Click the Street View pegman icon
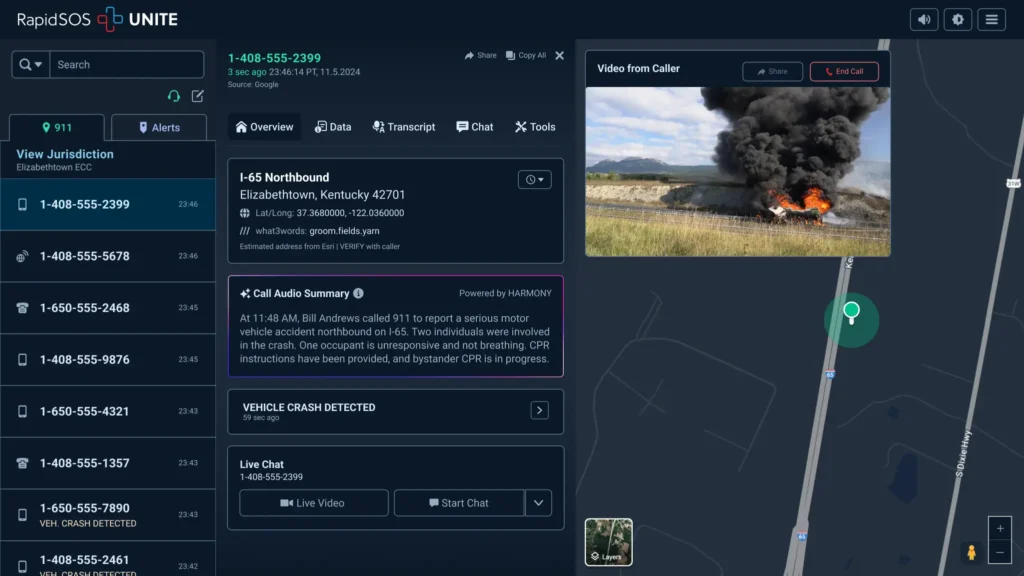 click(x=970, y=552)
